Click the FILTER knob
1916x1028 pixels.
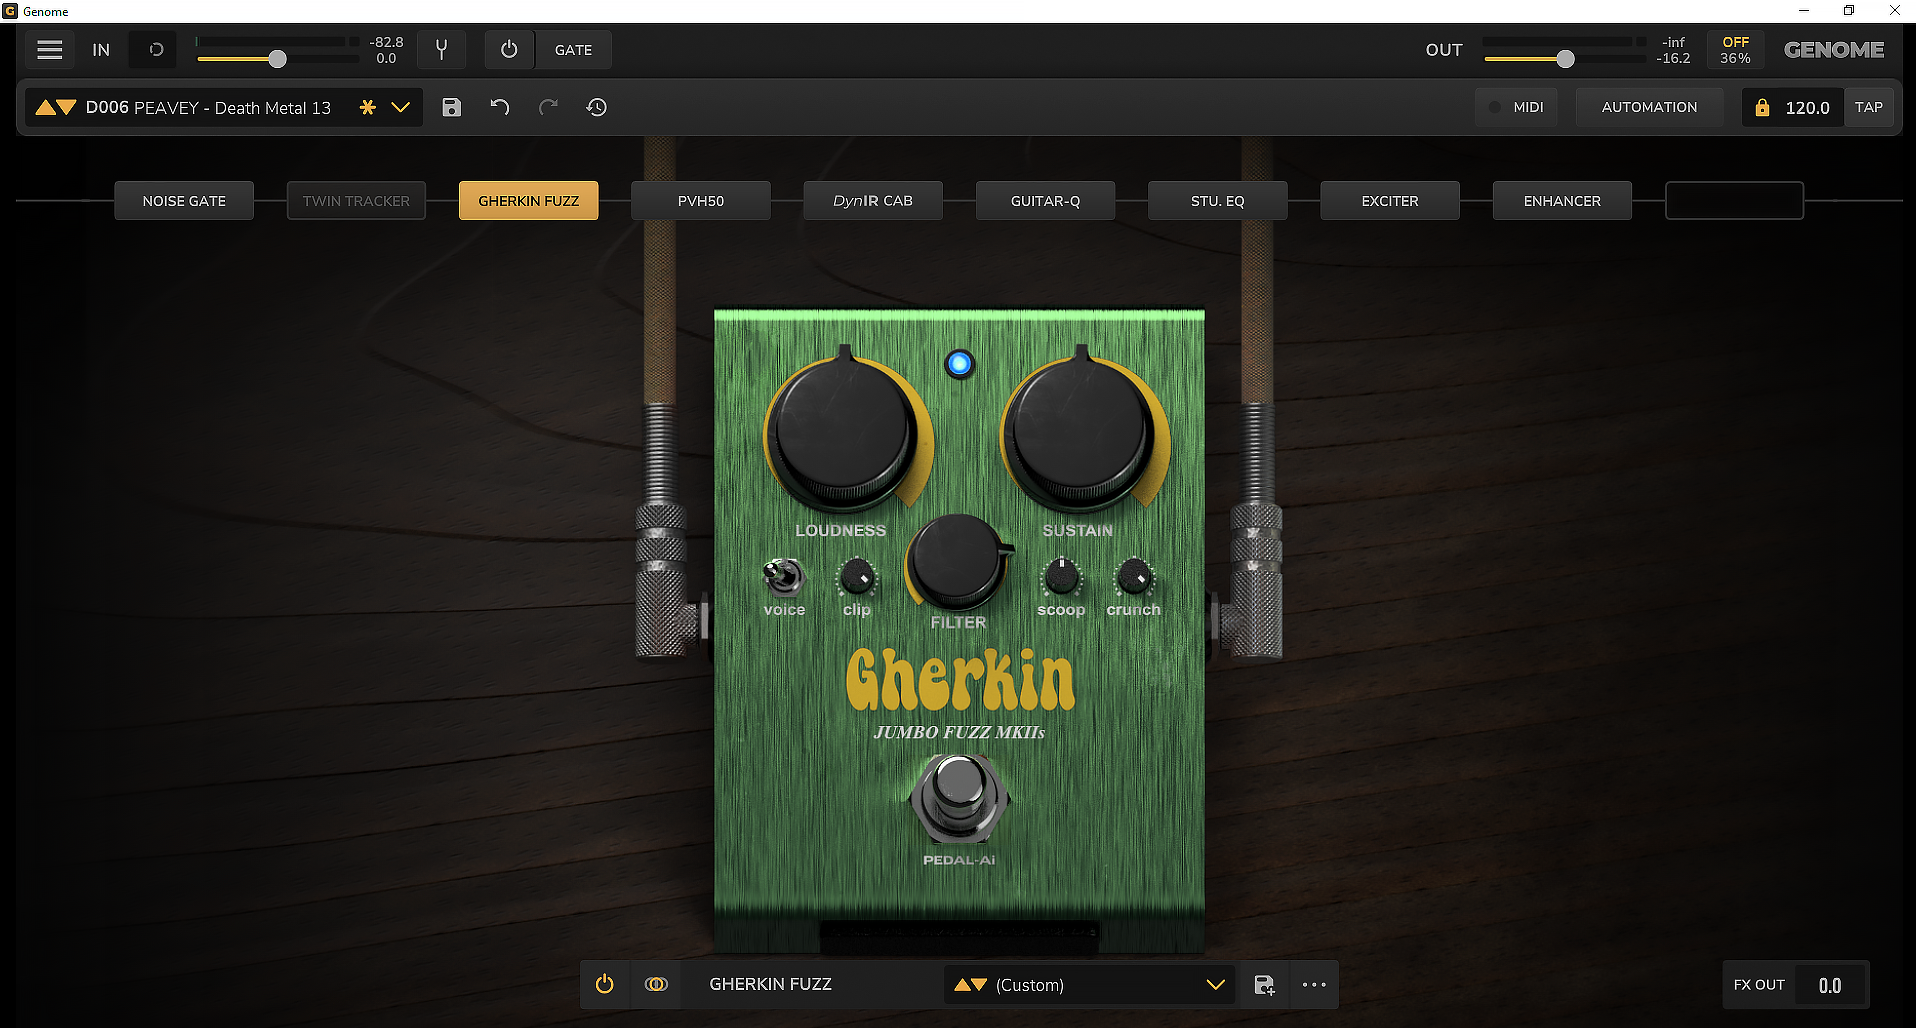pyautogui.click(x=958, y=561)
